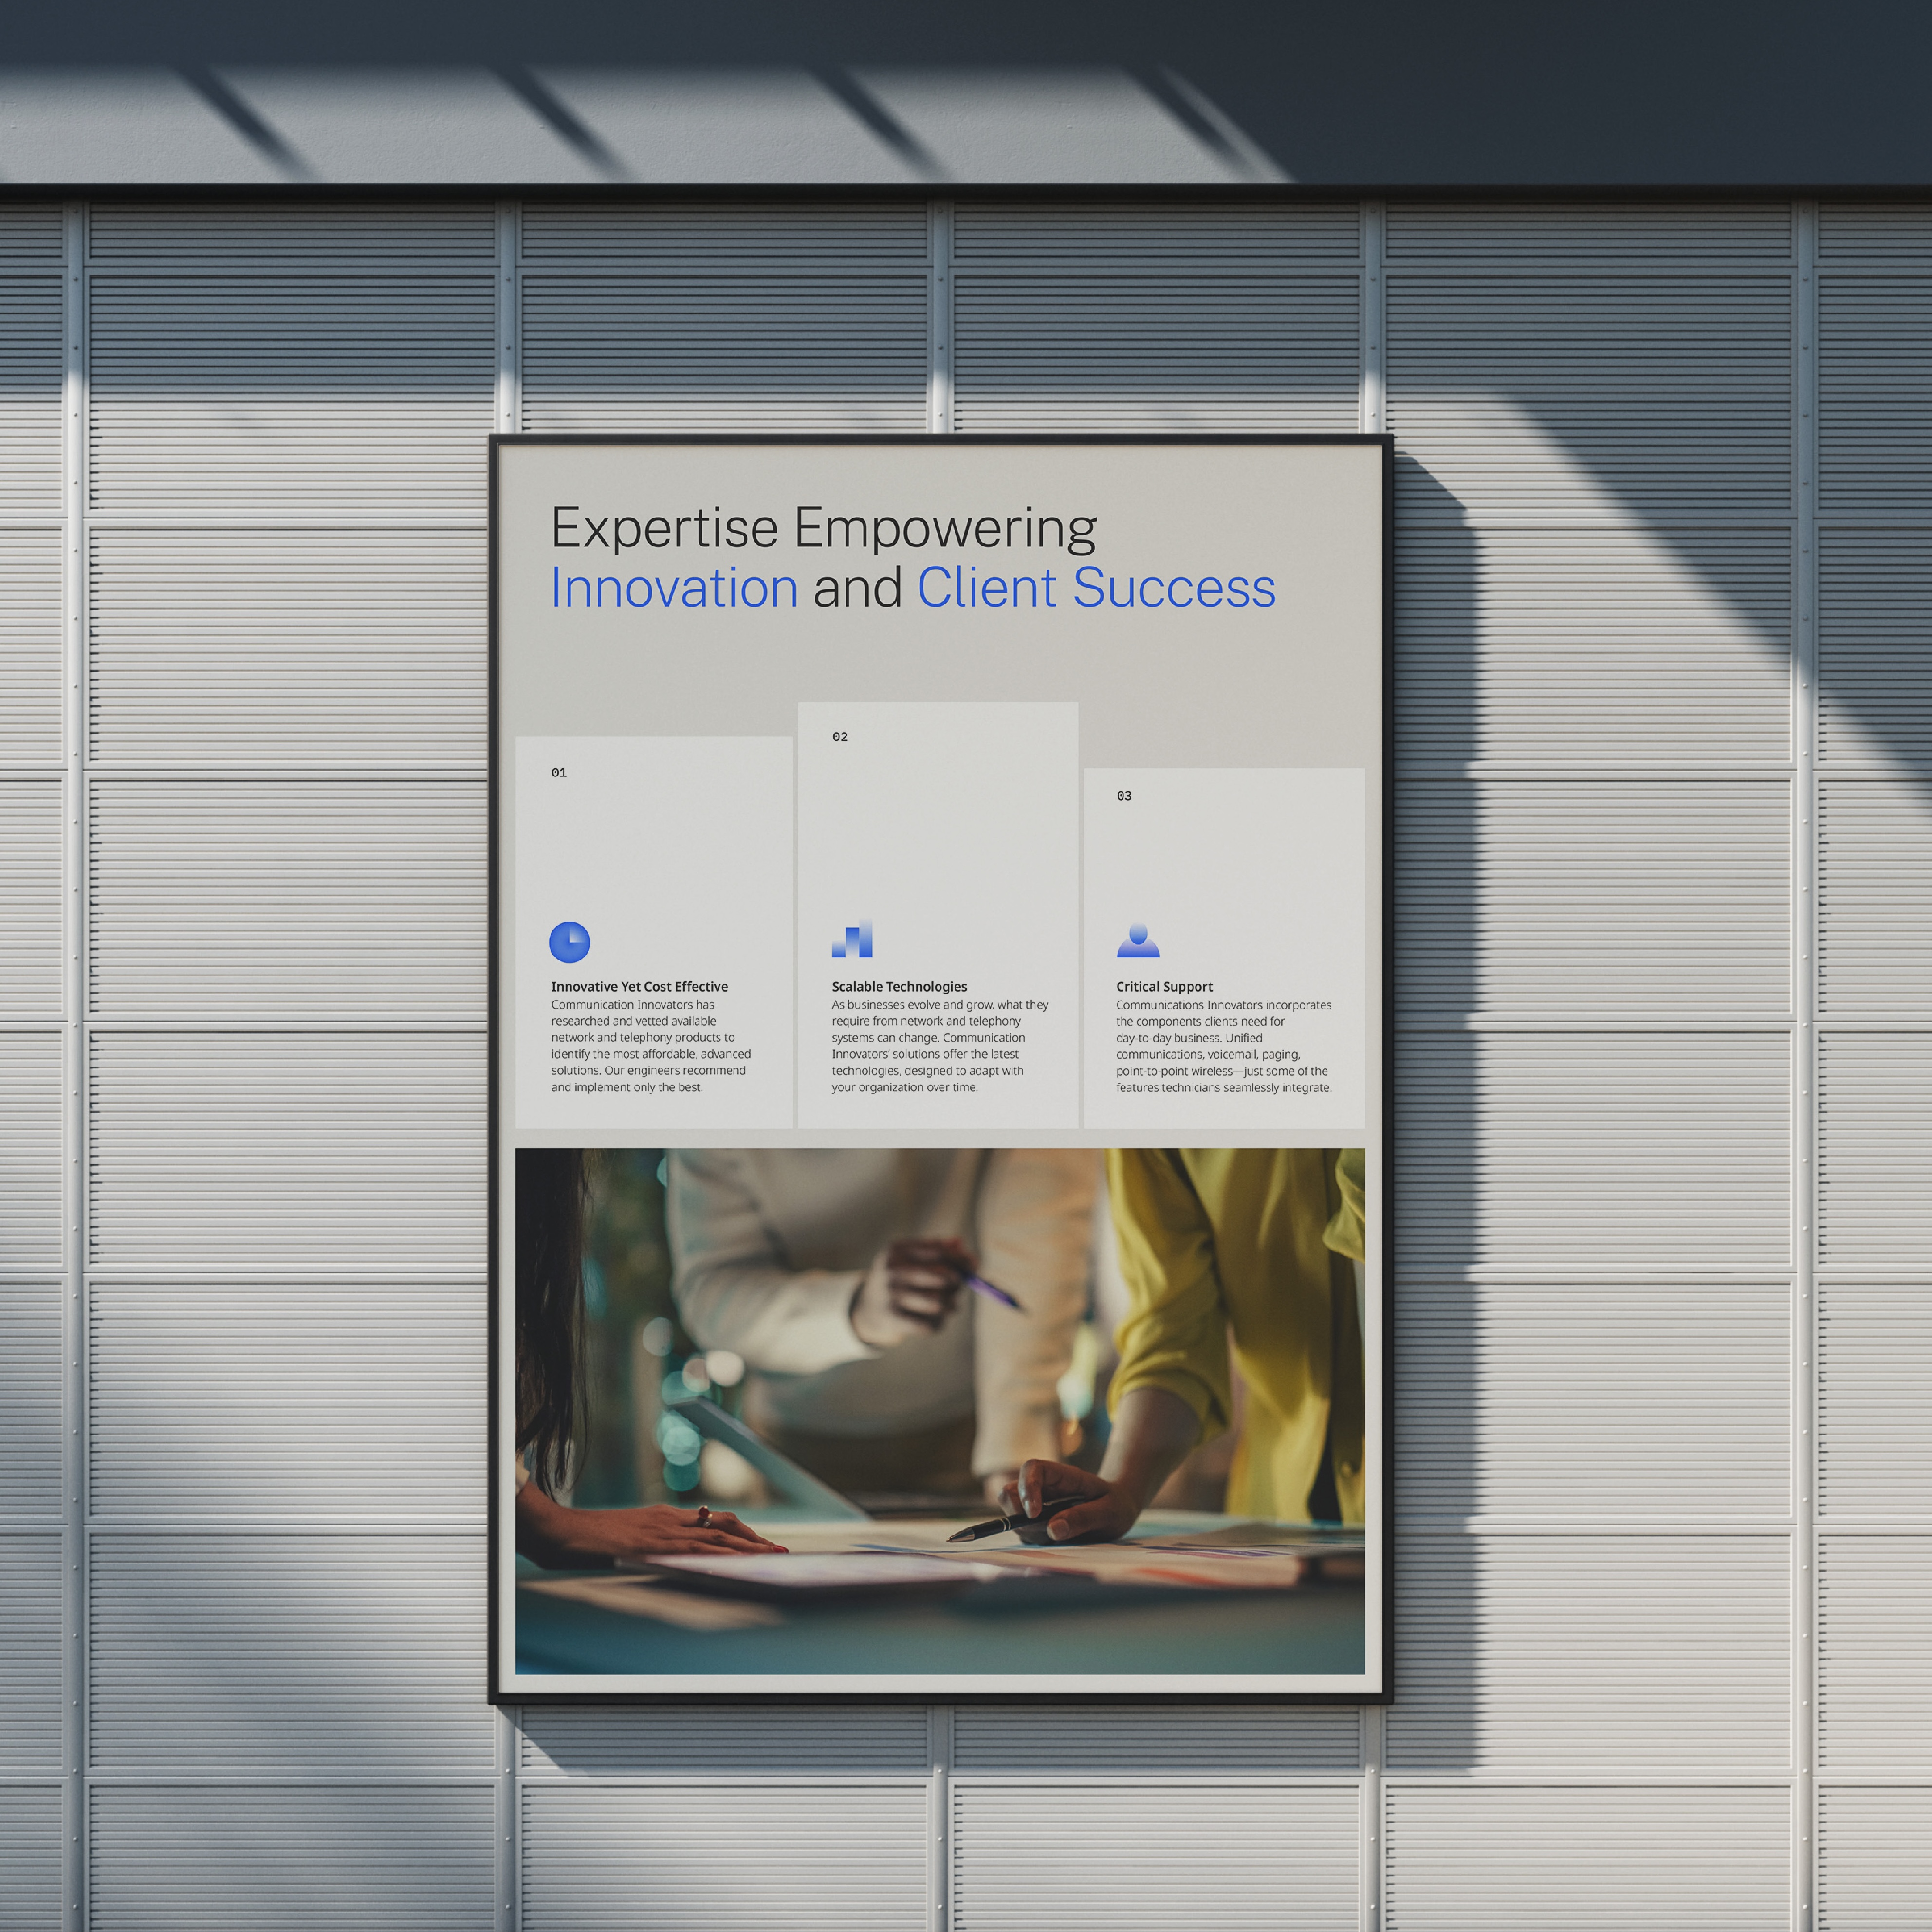Click the 03 card number label

tap(1124, 796)
